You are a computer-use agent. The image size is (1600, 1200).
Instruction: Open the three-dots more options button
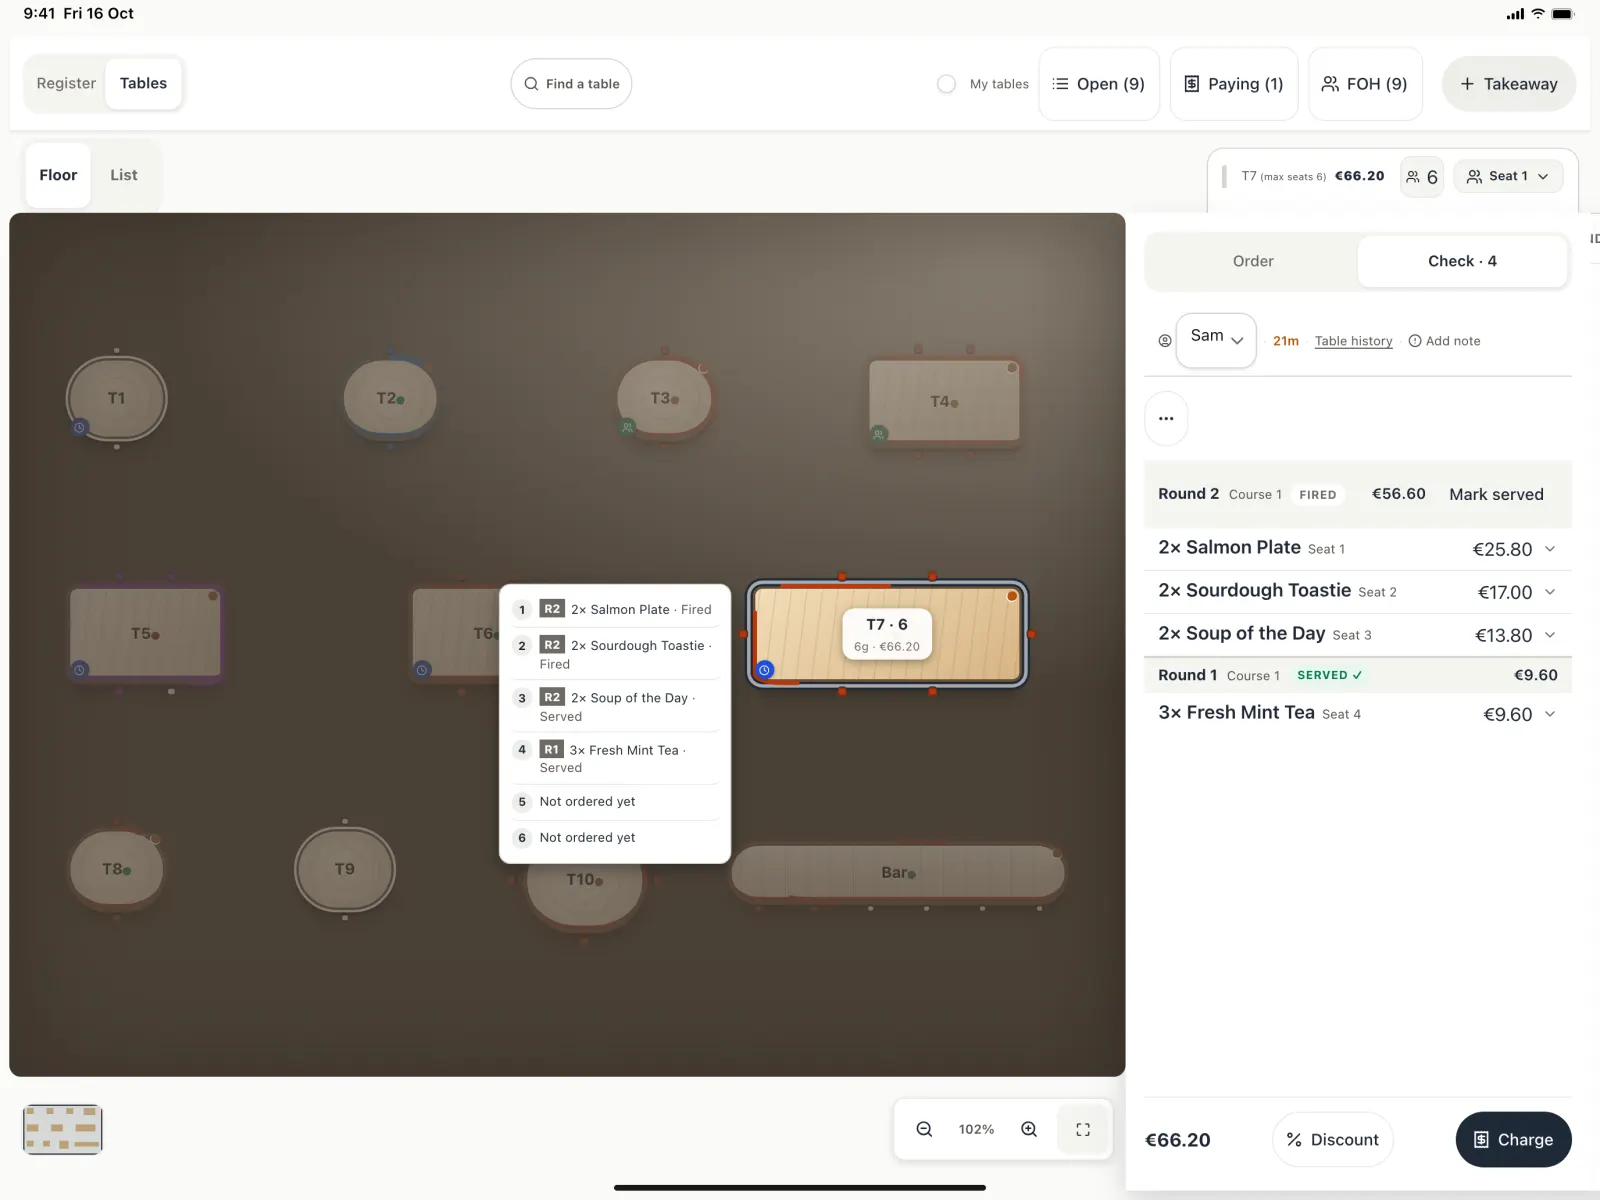coord(1166,418)
